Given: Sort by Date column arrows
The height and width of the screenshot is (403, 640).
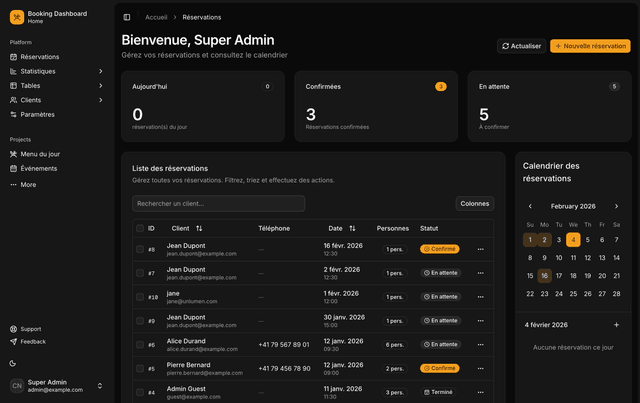Looking at the screenshot, I should click(352, 228).
